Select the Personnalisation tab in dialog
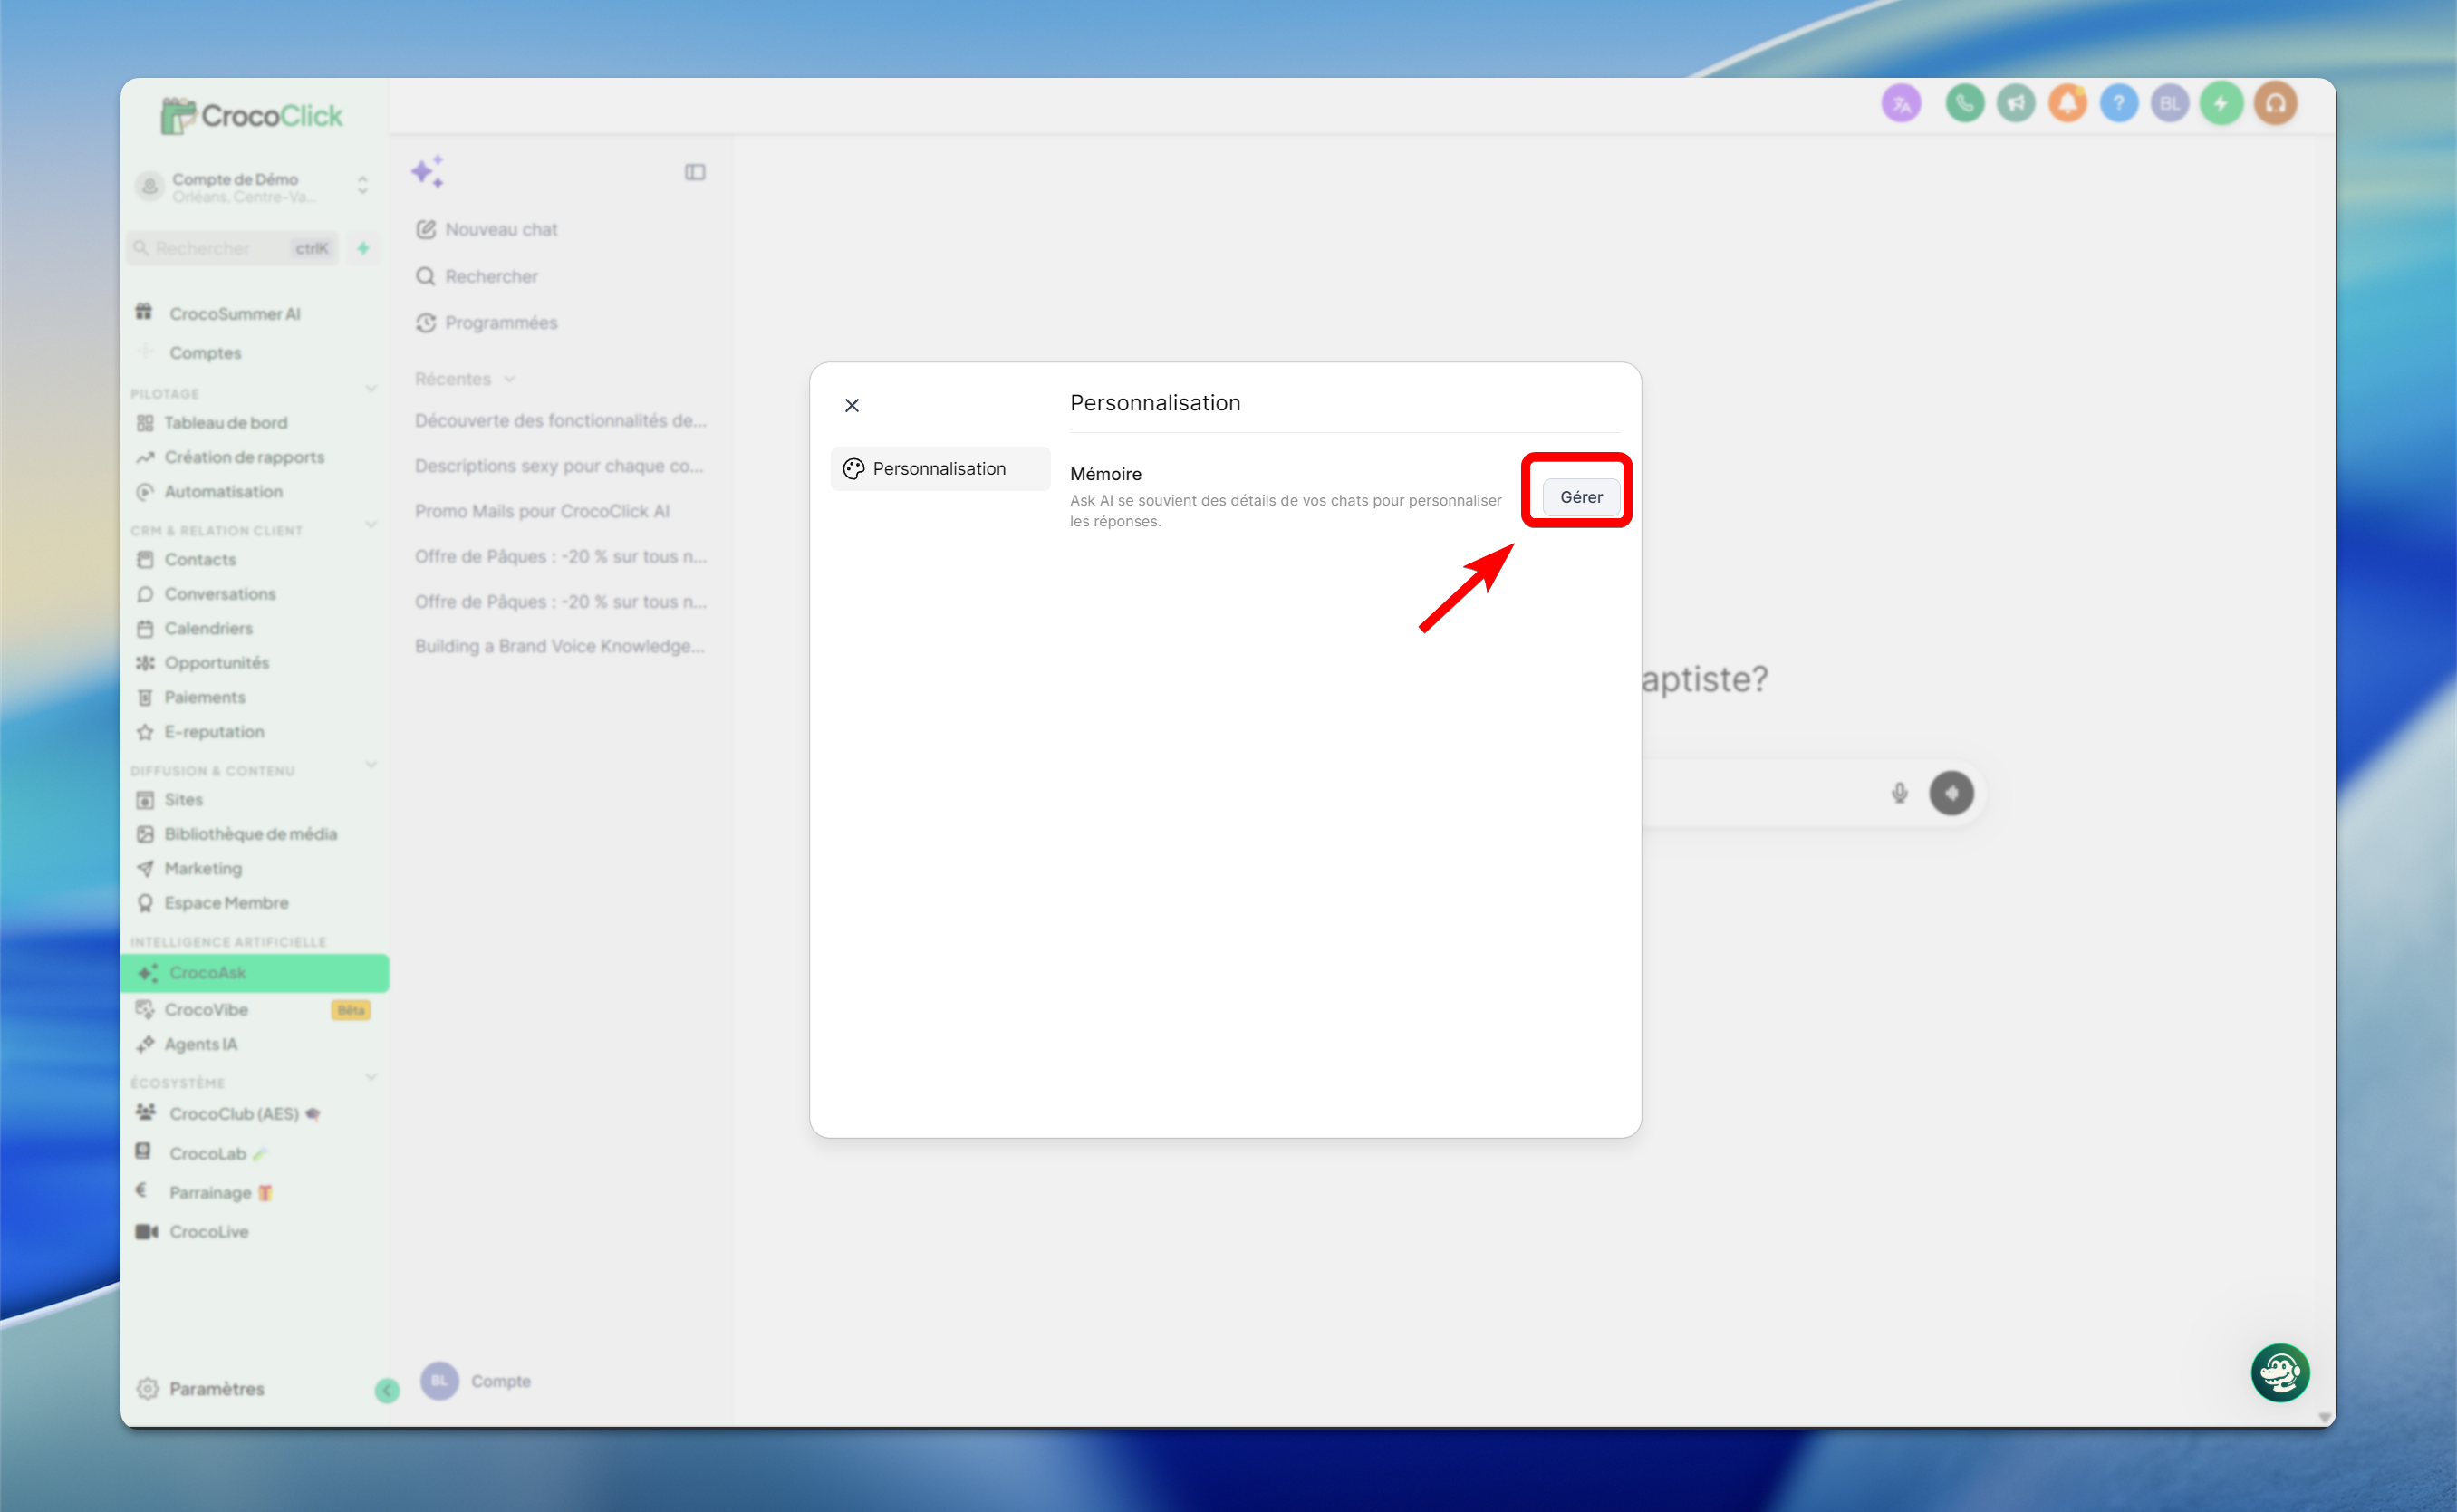The height and width of the screenshot is (1512, 2457). (939, 469)
